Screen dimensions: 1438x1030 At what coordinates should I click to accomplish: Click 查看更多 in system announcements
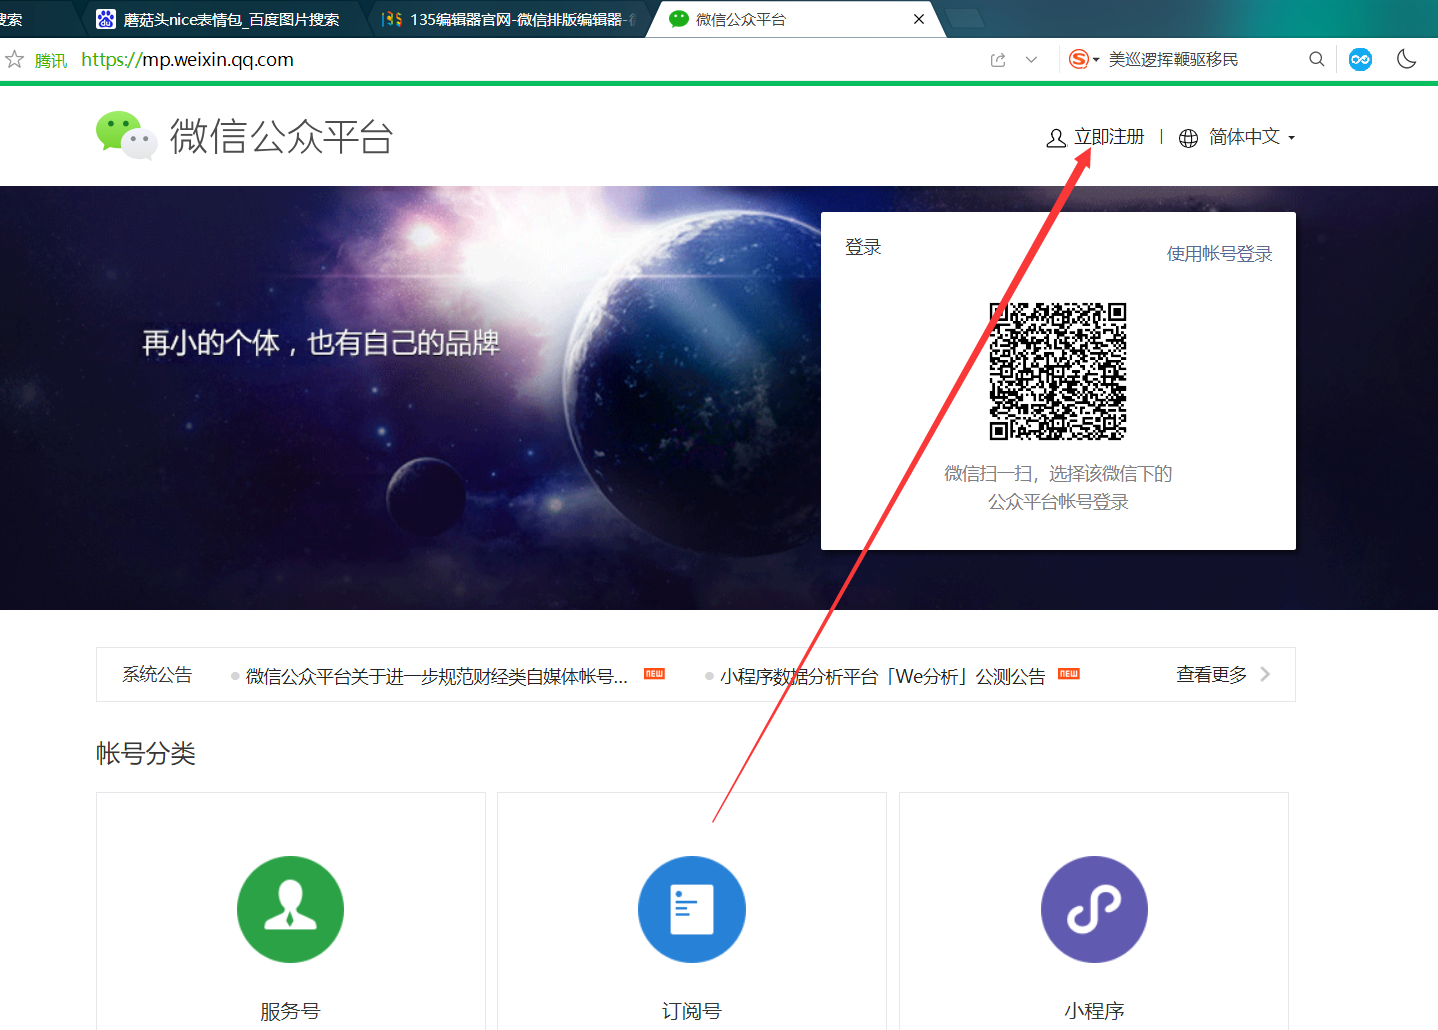coord(1210,674)
